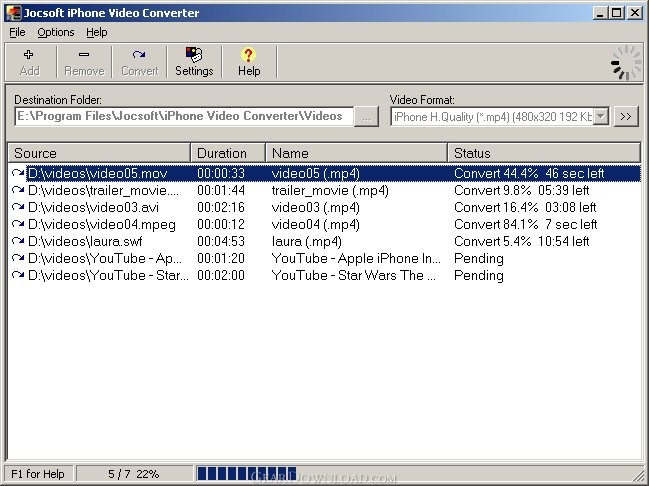Sort by the Status column header

tap(544, 153)
